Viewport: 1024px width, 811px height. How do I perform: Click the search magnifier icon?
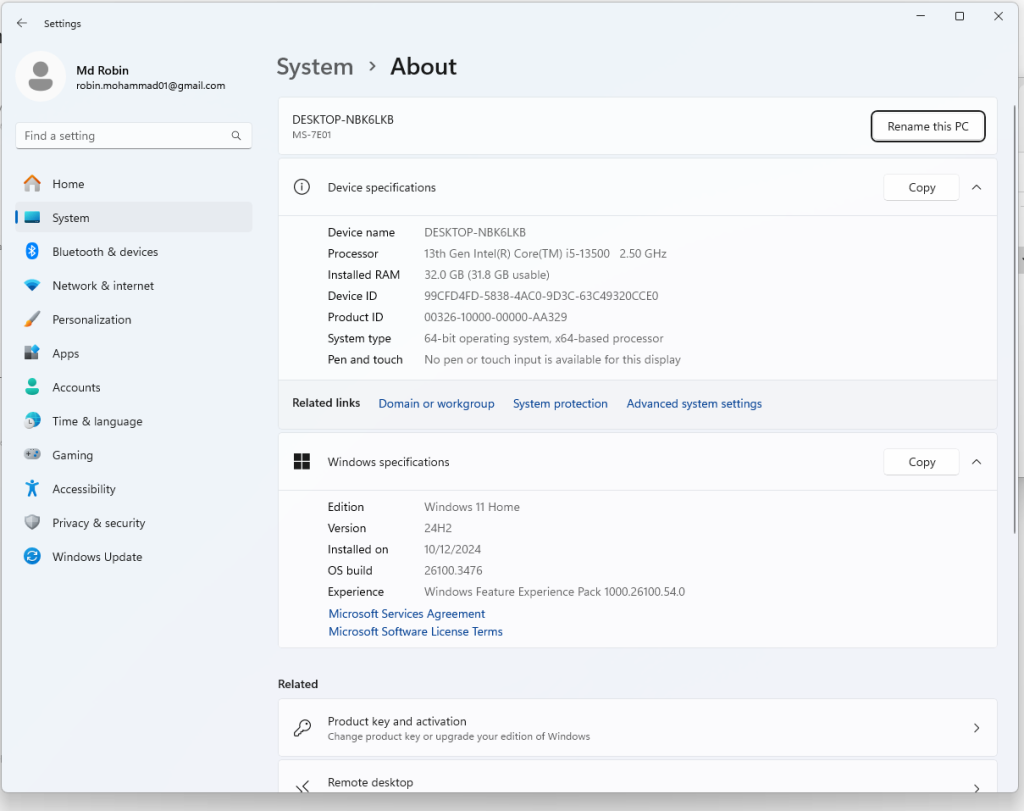[236, 136]
